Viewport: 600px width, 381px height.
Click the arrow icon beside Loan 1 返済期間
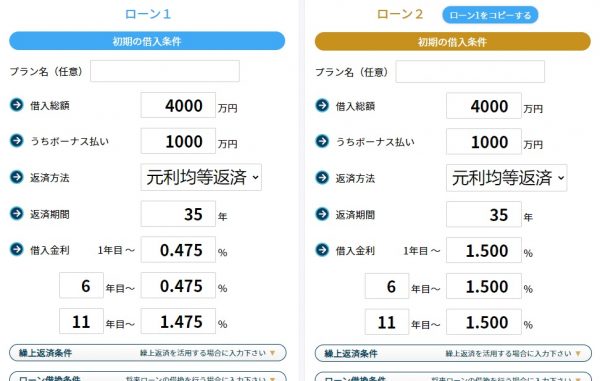click(x=16, y=213)
